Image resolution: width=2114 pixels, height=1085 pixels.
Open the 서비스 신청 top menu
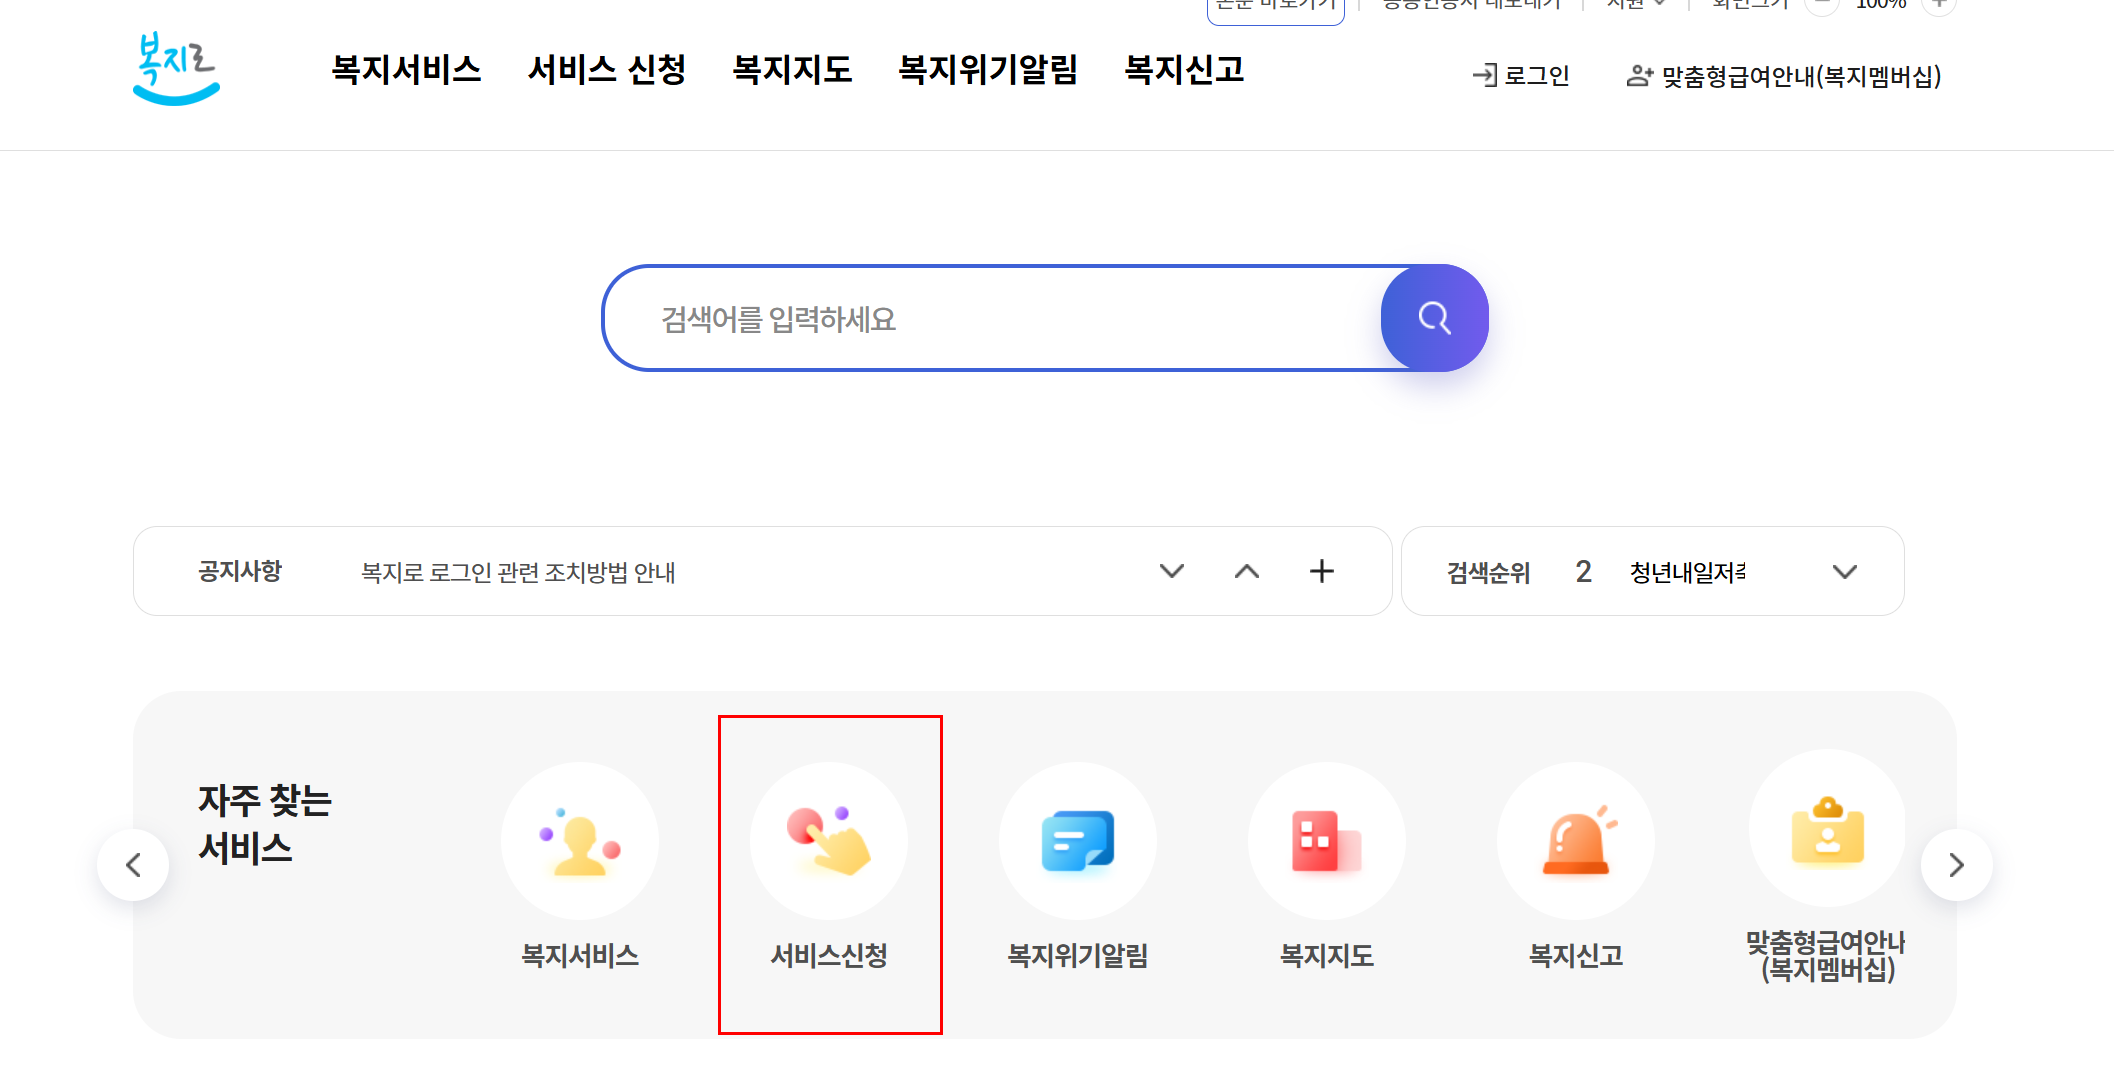607,69
